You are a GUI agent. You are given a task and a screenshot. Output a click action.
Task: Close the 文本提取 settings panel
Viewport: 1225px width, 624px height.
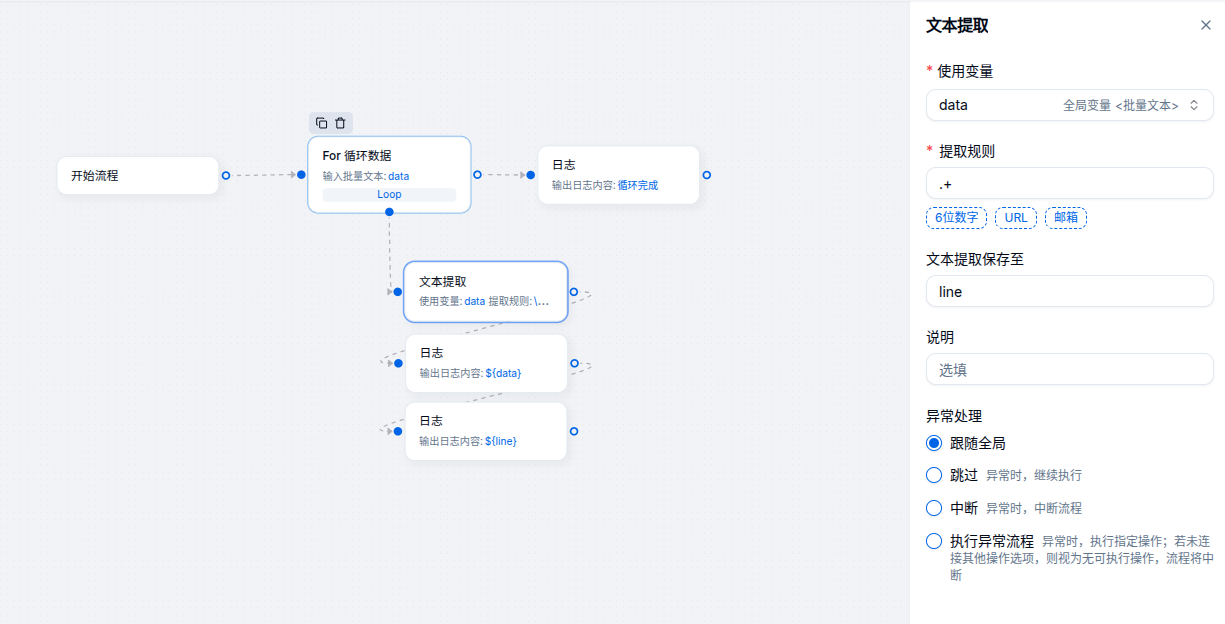coord(1205,25)
